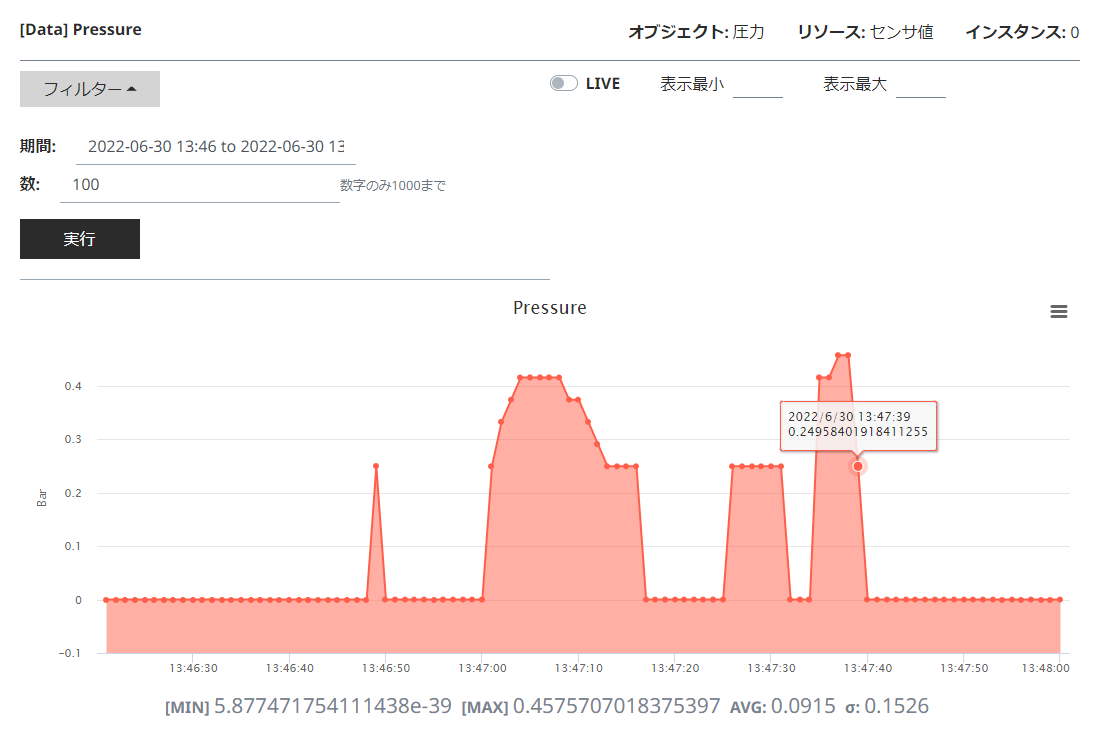The height and width of the screenshot is (745, 1100).
Task: Collapse the フィルター filter panel
Action: [x=89, y=89]
